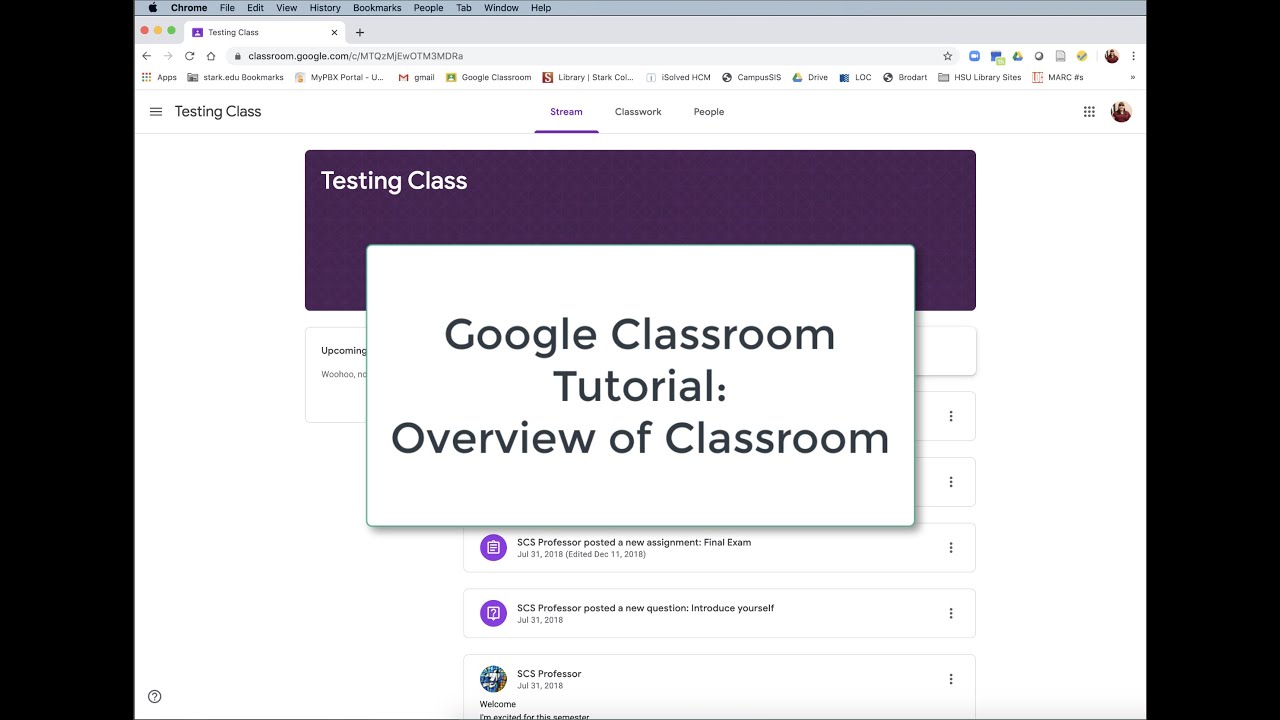Image resolution: width=1280 pixels, height=720 pixels.
Task: Open the Edit menu
Action: [x=256, y=8]
